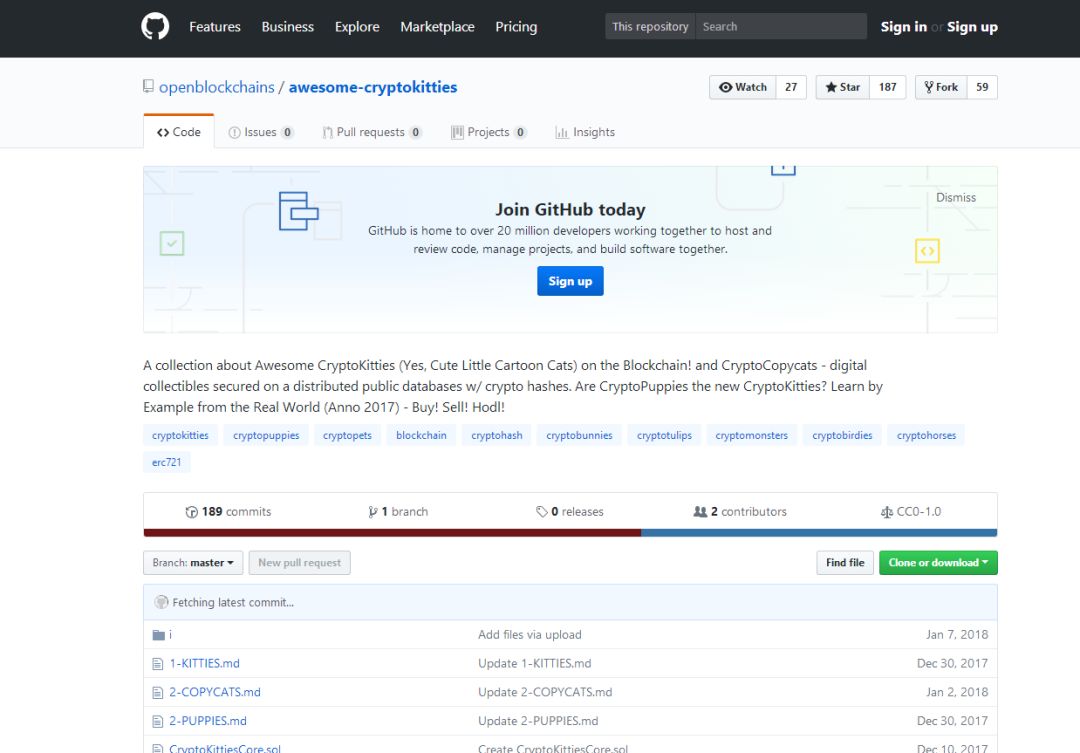Open Features in the top navigation

215,27
